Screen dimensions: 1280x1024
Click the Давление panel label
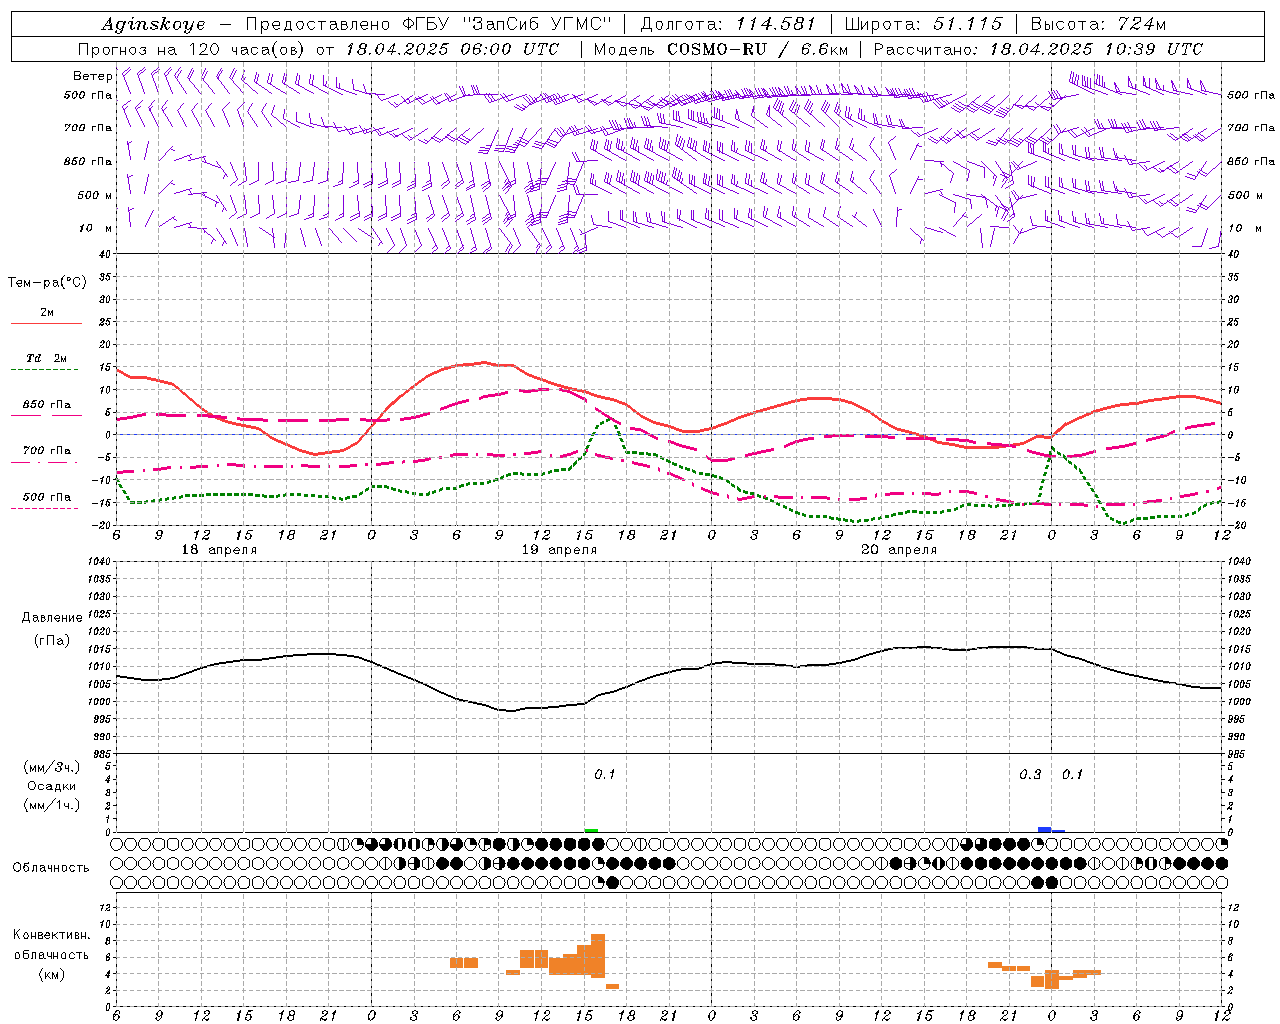[51, 618]
